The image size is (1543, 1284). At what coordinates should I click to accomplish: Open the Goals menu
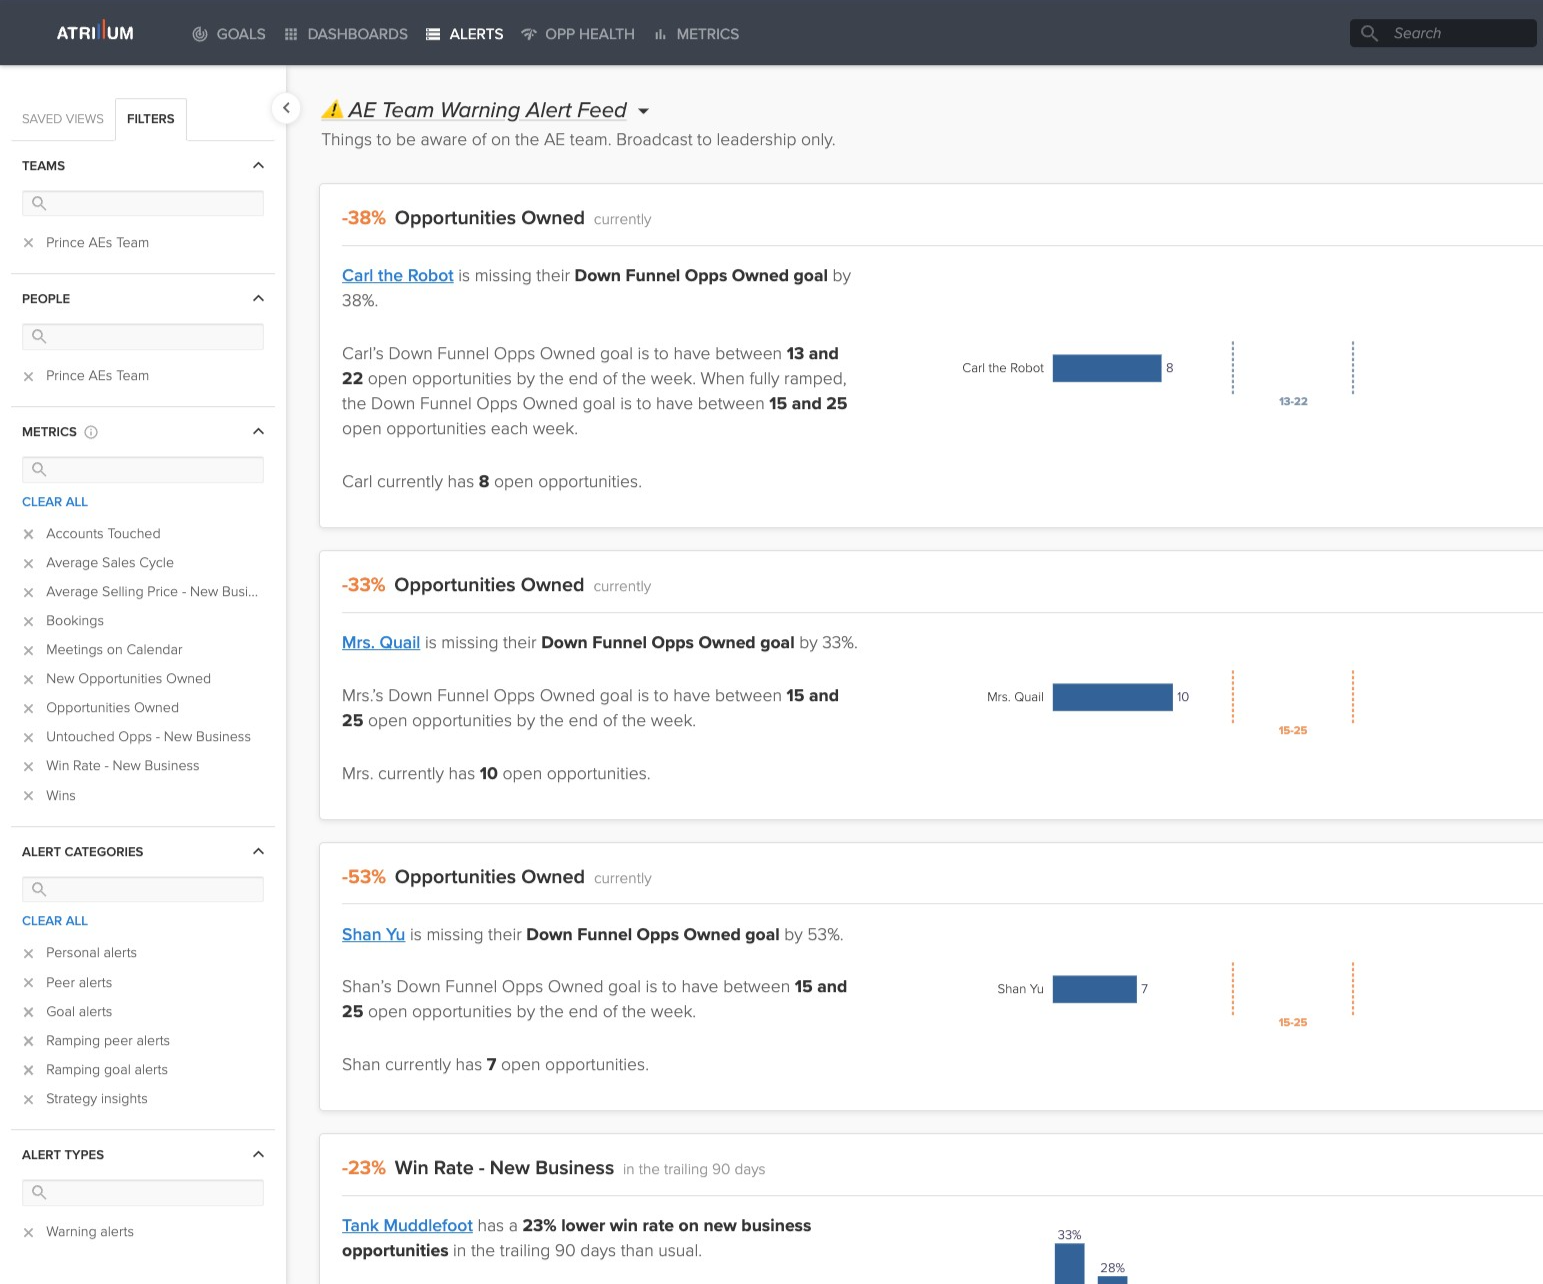(x=229, y=34)
